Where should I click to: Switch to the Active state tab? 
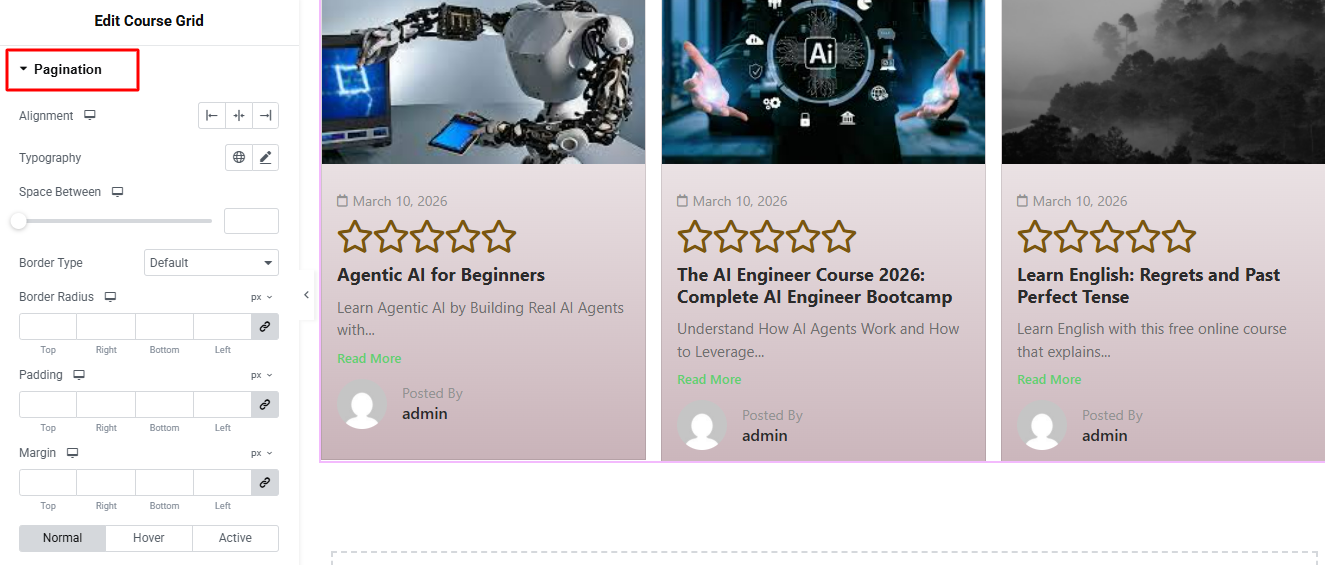point(235,538)
